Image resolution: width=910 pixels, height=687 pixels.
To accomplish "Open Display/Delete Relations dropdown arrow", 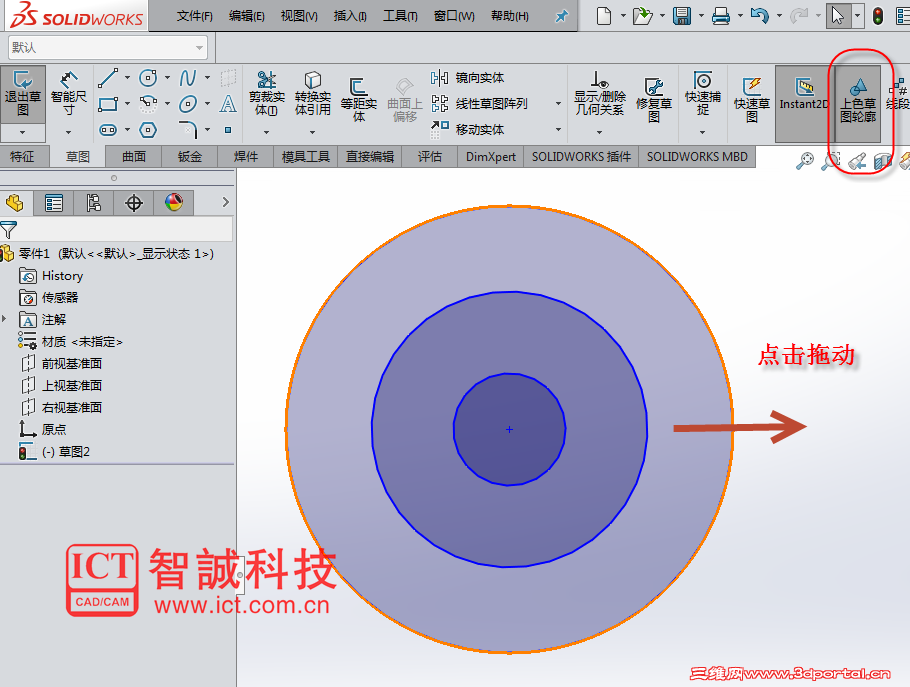I will [600, 133].
